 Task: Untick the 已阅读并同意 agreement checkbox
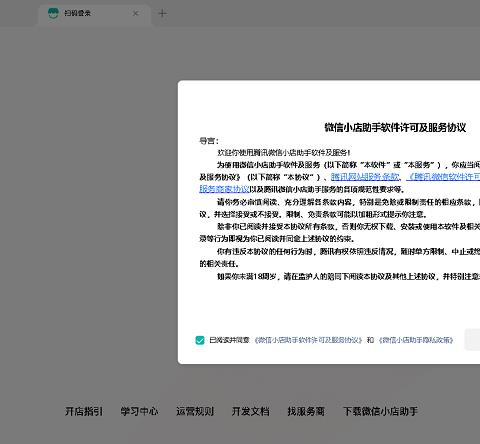point(200,340)
